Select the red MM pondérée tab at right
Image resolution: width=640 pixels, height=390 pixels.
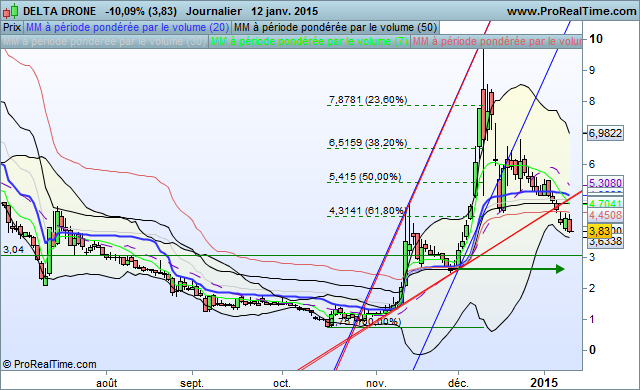497,41
